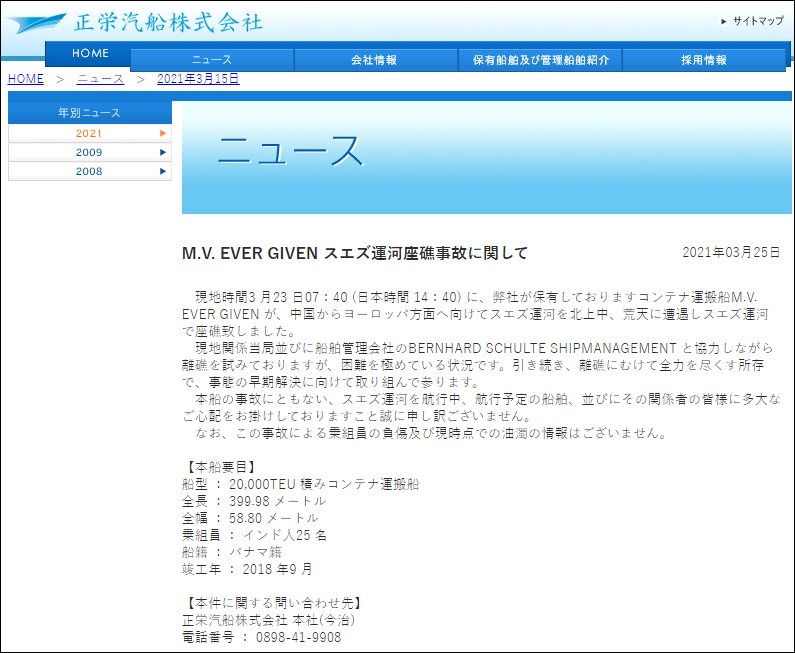The height and width of the screenshot is (653, 795).
Task: Click the 全長 399.98 メートル line
Action: click(x=254, y=501)
